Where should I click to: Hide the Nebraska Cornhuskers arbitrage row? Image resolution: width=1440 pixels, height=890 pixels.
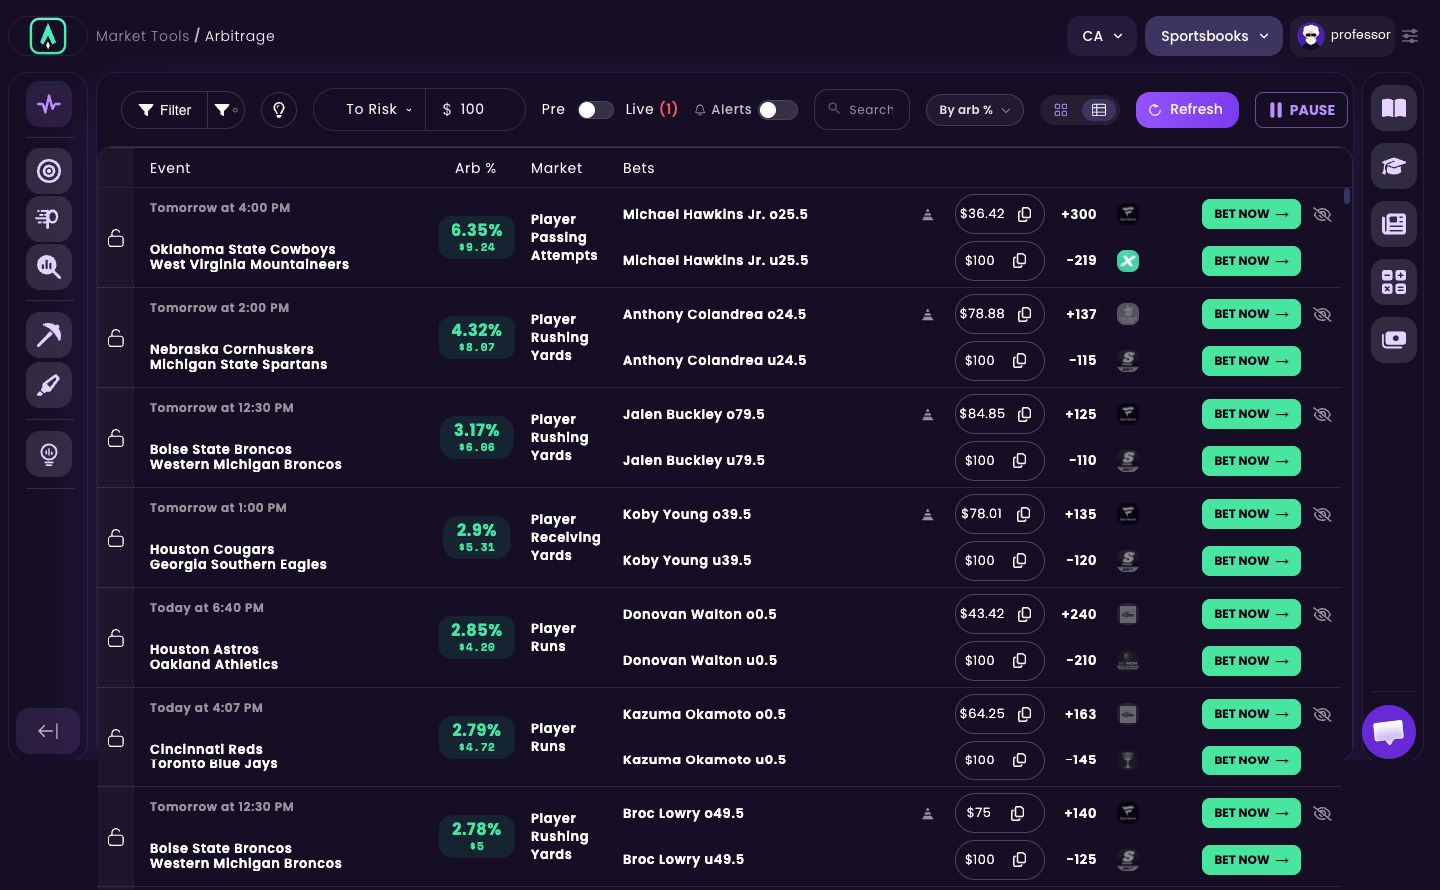tap(1322, 314)
